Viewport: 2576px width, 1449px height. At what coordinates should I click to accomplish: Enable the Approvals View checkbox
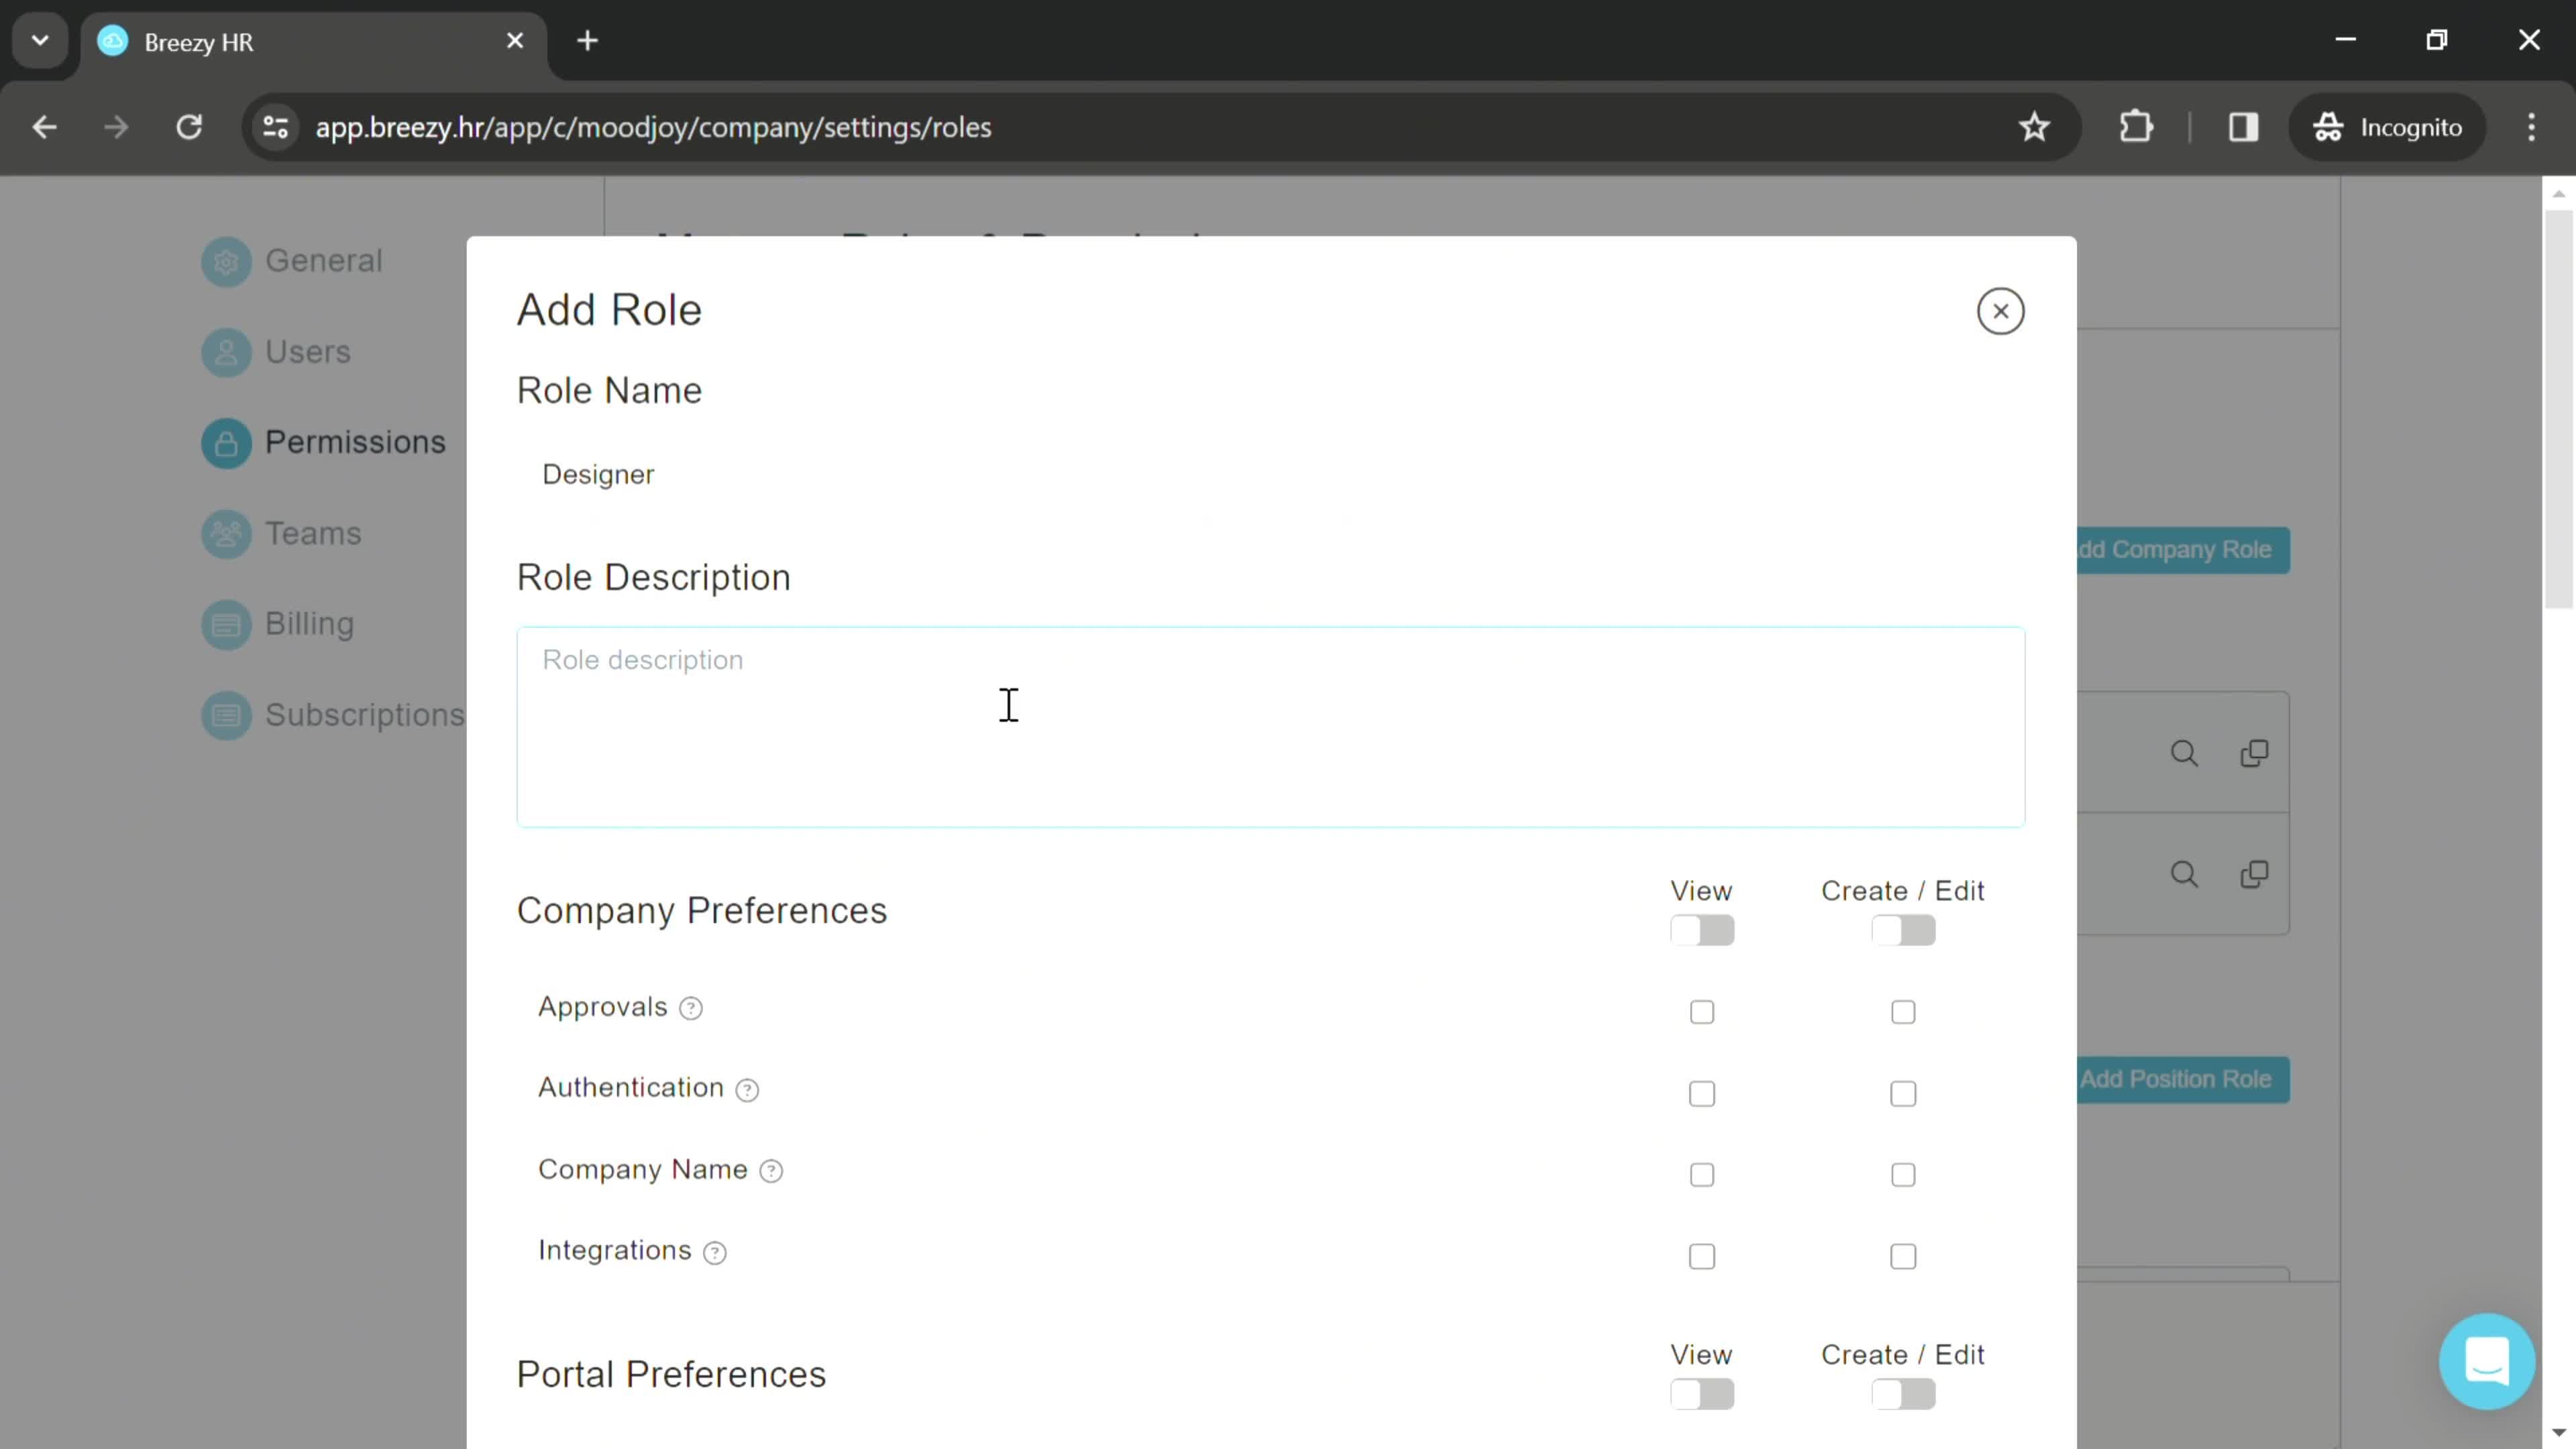(x=1702, y=1010)
